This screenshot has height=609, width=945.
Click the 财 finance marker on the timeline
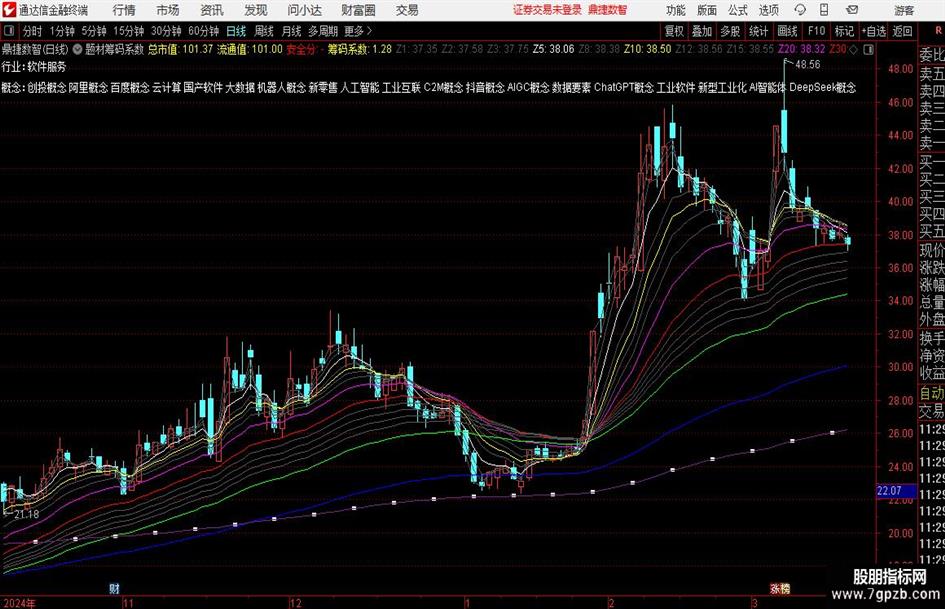tap(115, 588)
